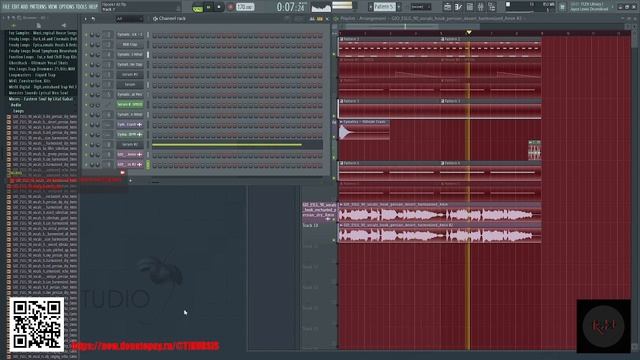Screen dimensions: 640x360
Task: Mute the green Serum channel LED
Action: point(86,104)
